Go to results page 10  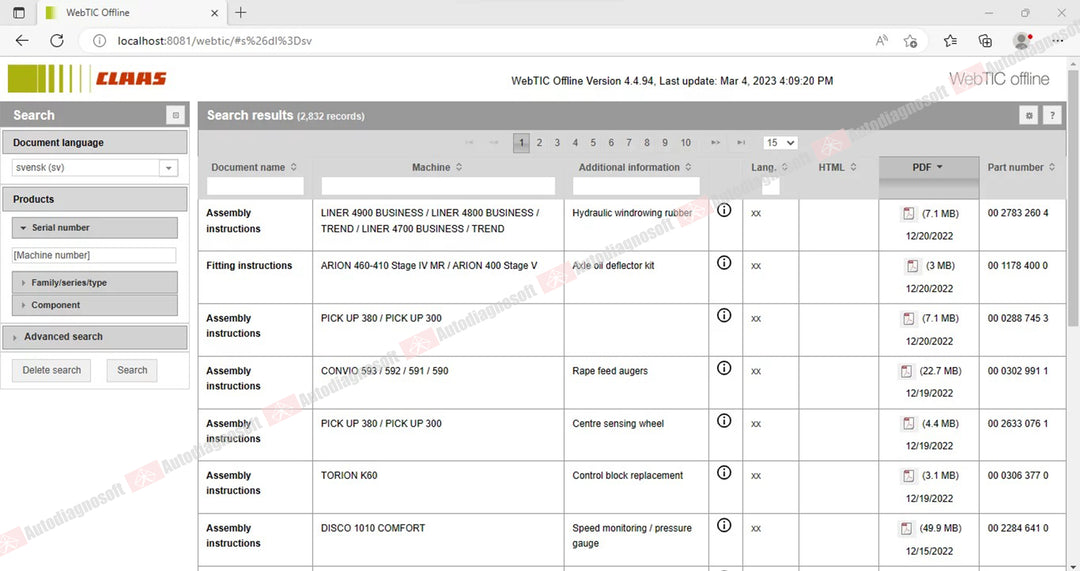(685, 143)
